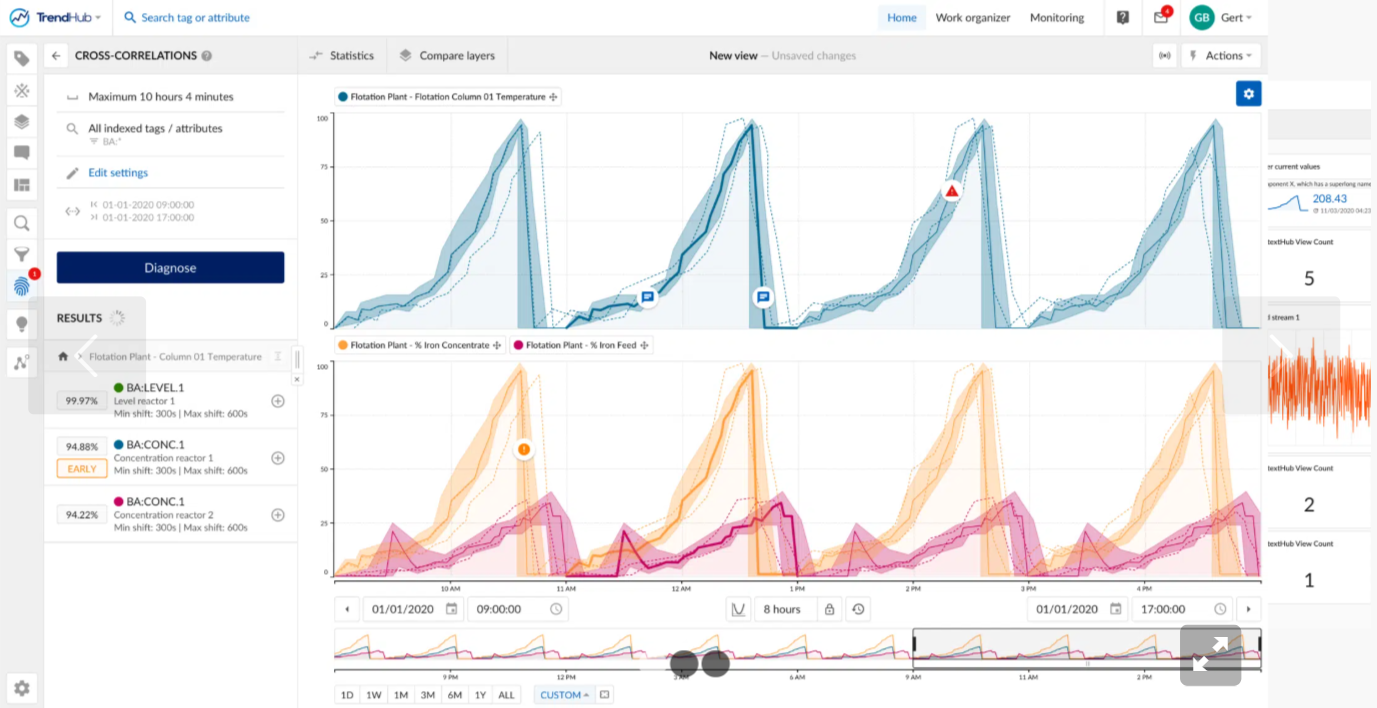Click the live mode broadcast icon
Screen dimensions: 1377x708
(1164, 56)
